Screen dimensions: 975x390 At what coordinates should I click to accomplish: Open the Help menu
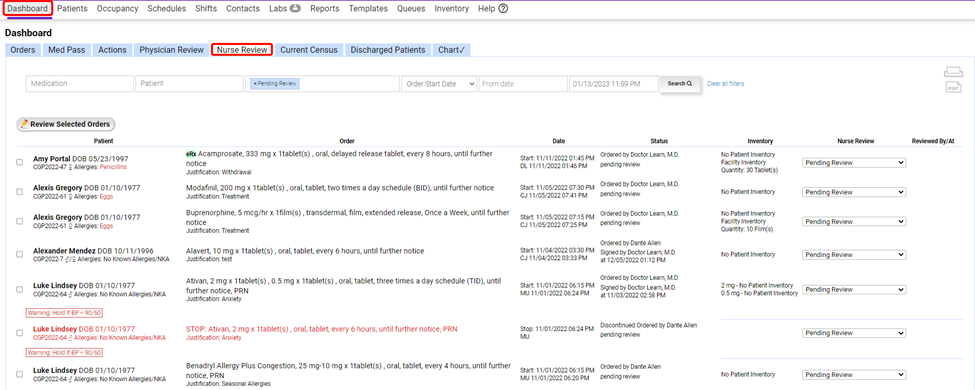point(493,9)
